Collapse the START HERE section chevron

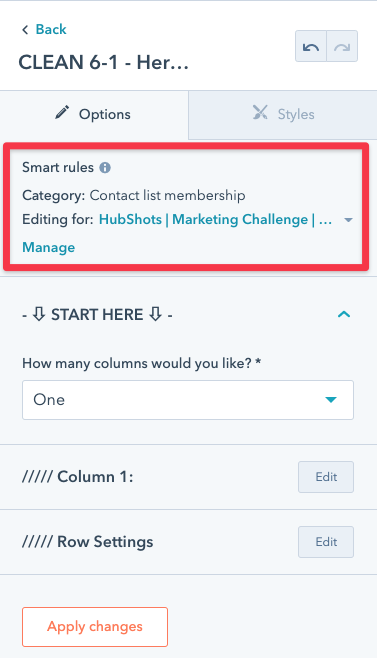[x=344, y=314]
